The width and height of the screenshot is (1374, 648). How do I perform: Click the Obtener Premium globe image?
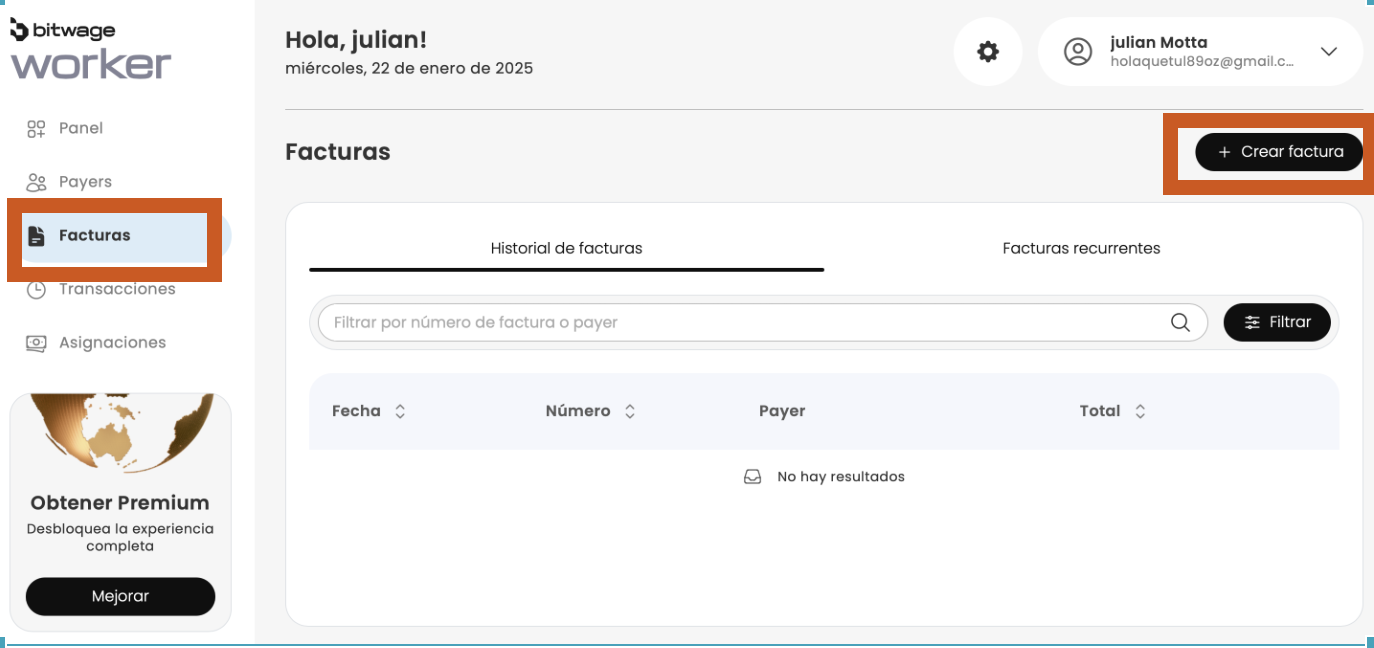120,433
